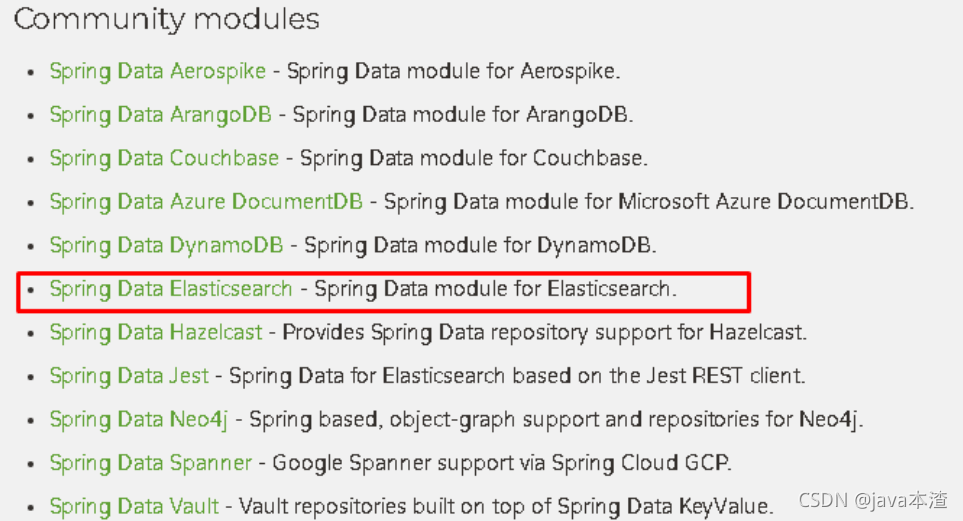The height and width of the screenshot is (521, 963).
Task: Click the Neo4j object-graph support description
Action: (x=556, y=420)
